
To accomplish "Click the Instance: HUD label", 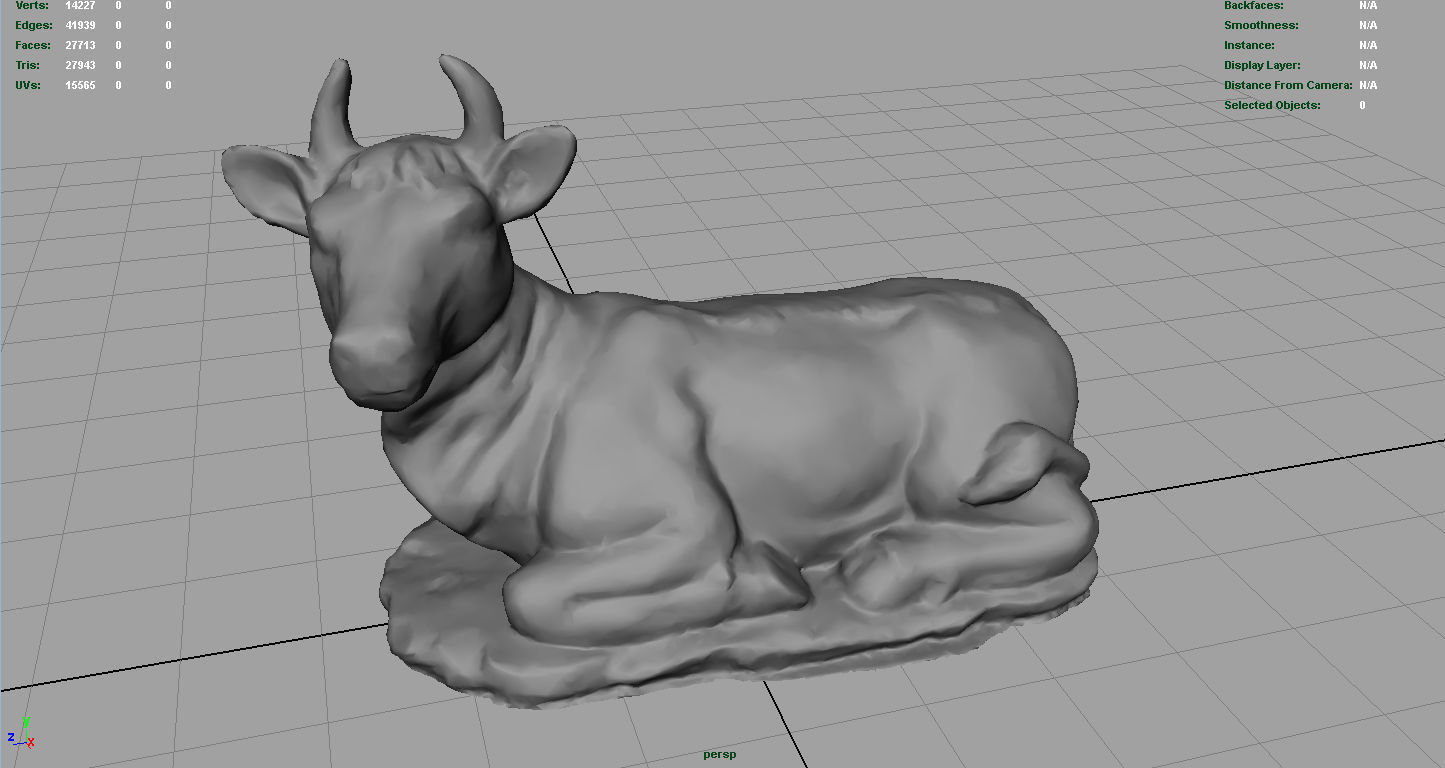I will (x=1249, y=45).
